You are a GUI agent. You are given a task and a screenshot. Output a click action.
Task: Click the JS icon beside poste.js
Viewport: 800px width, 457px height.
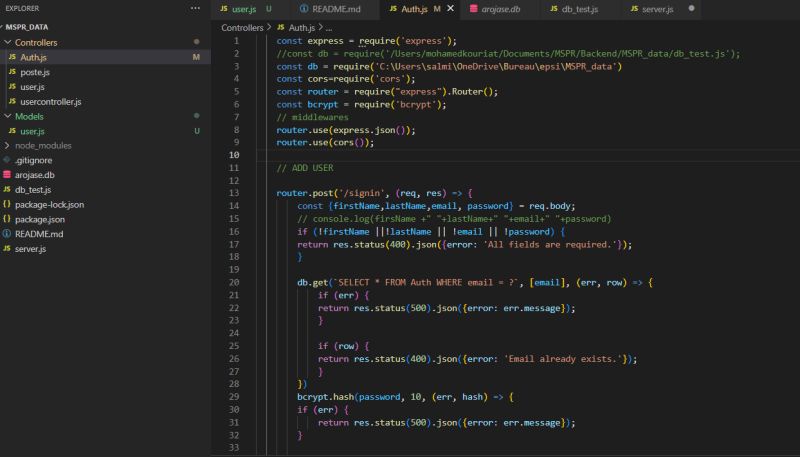click(x=12, y=72)
